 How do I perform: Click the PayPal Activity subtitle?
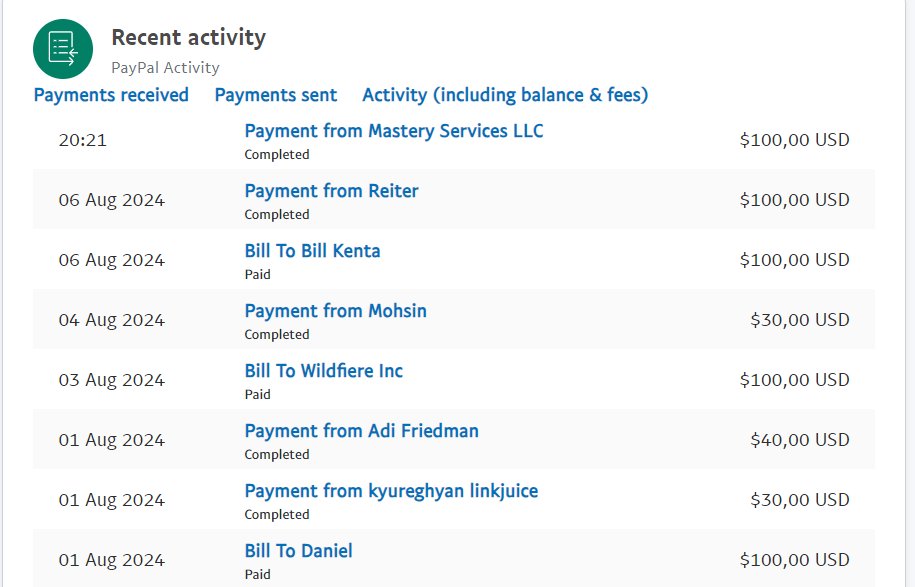click(x=165, y=68)
